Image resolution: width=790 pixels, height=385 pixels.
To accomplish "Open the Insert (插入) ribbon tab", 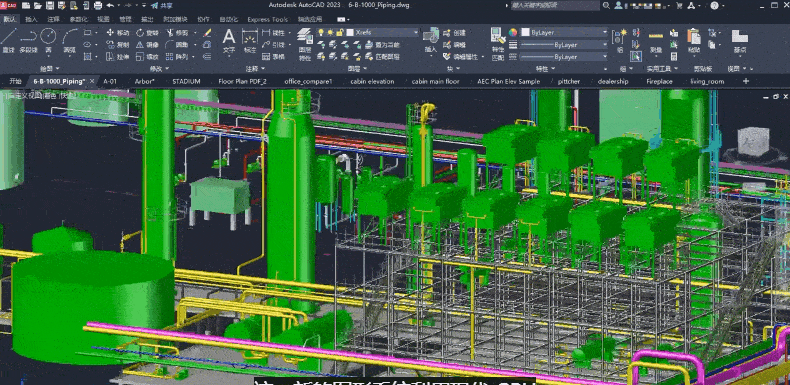I will (x=31, y=20).
